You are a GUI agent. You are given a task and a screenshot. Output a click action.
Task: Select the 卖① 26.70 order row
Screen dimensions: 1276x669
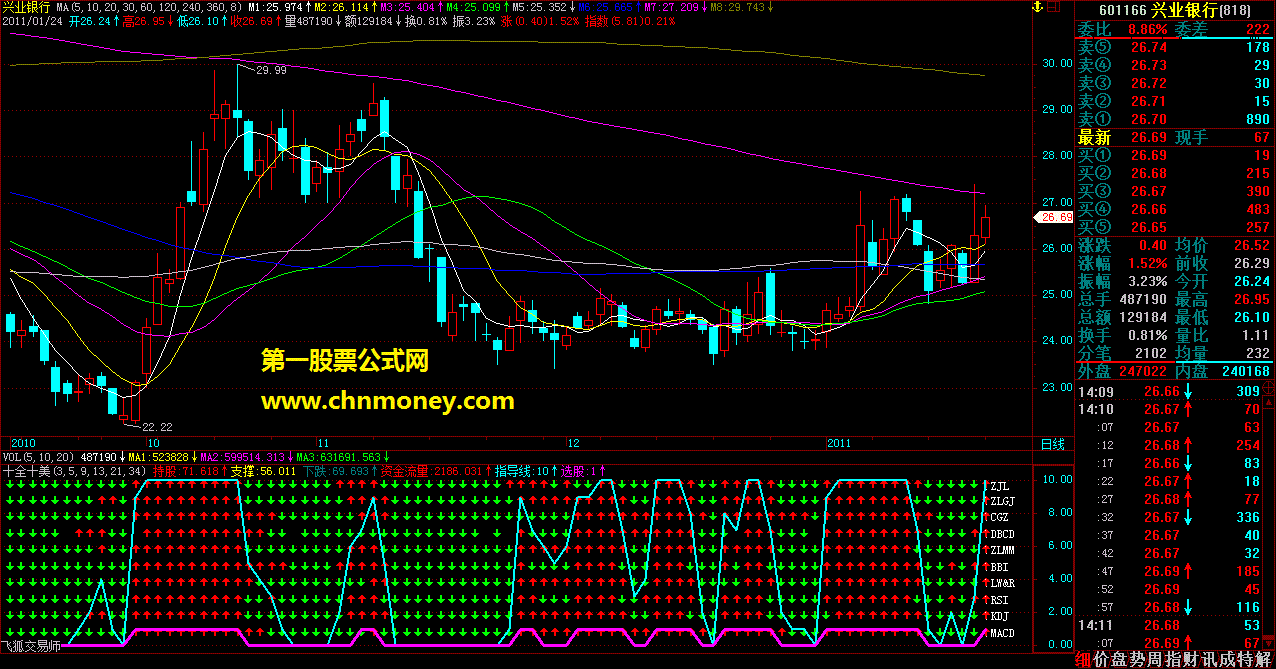click(1174, 119)
